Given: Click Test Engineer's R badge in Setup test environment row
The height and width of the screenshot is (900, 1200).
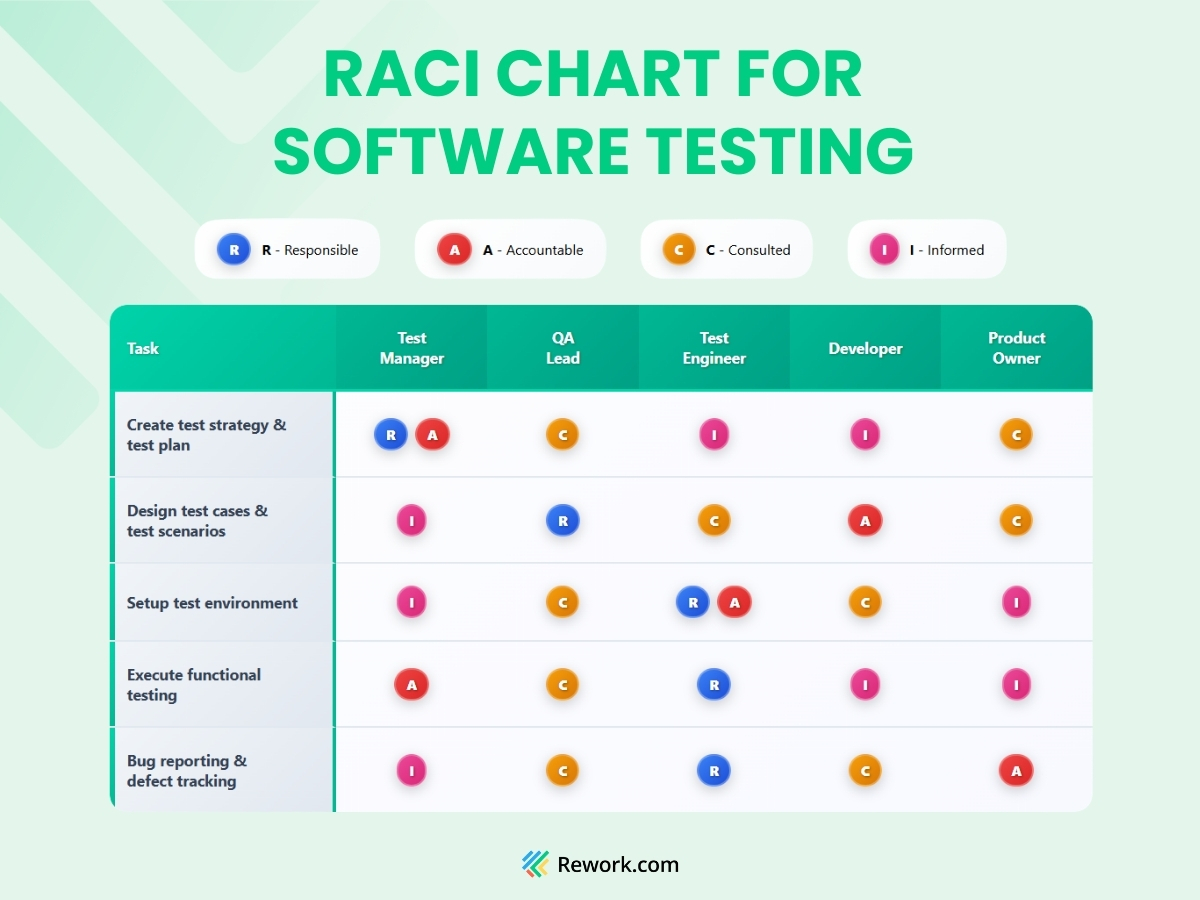Looking at the screenshot, I should (x=693, y=603).
